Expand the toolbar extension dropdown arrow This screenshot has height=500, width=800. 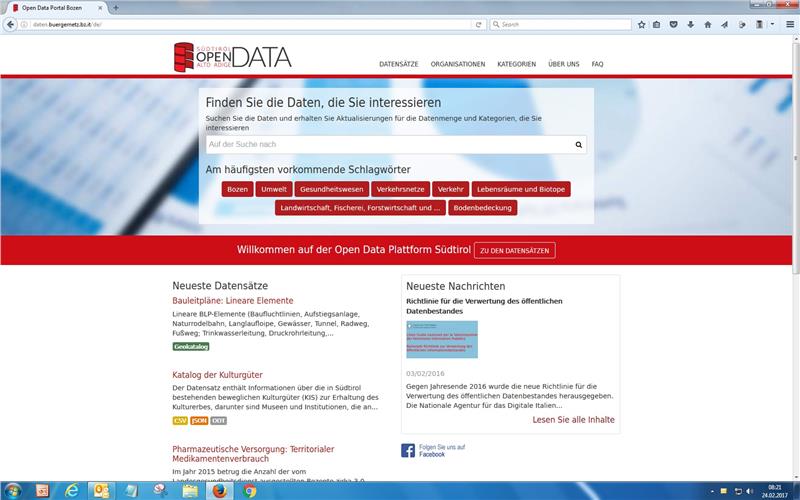tap(773, 24)
